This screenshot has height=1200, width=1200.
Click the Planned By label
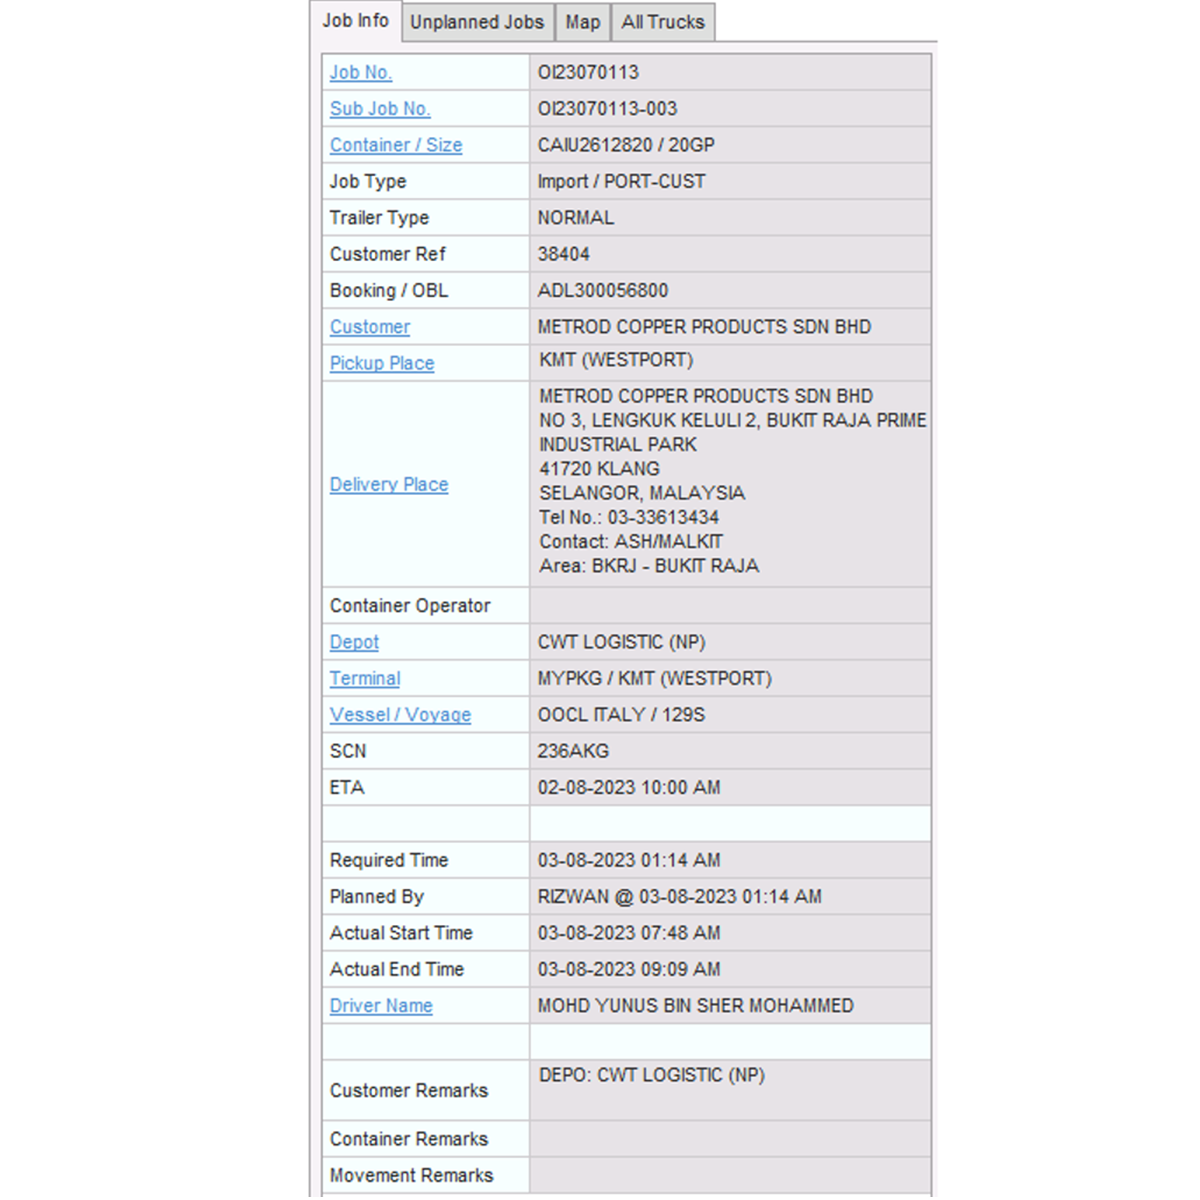click(377, 897)
